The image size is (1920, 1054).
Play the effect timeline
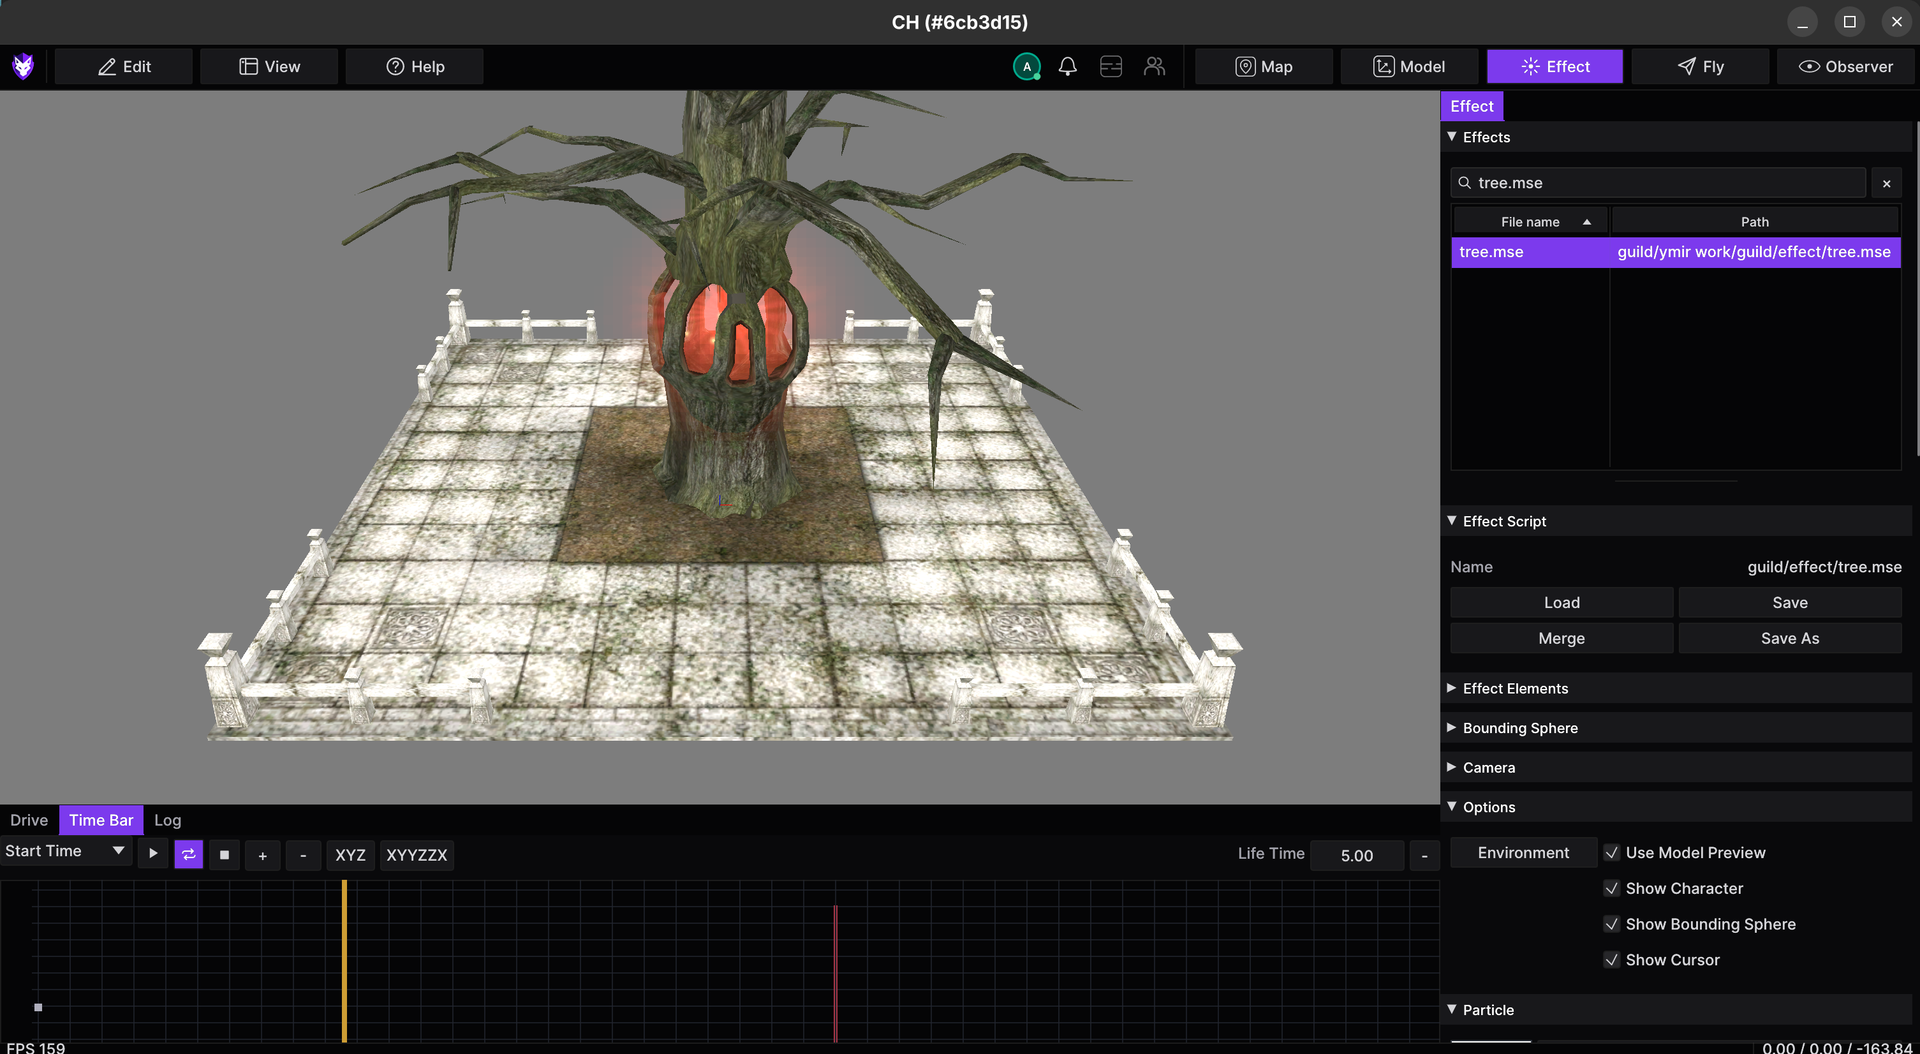(x=153, y=854)
